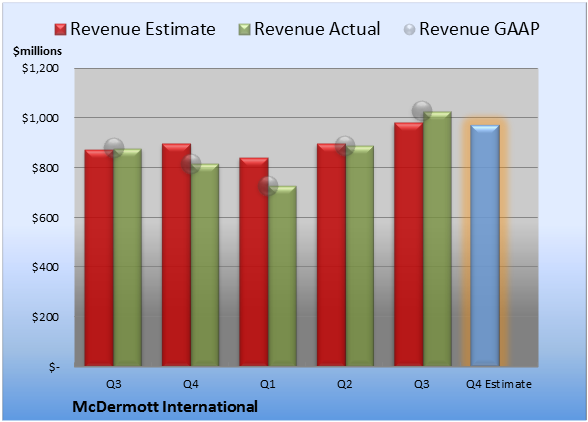
Task: Click the '$200' axis value
Action: (x=45, y=317)
